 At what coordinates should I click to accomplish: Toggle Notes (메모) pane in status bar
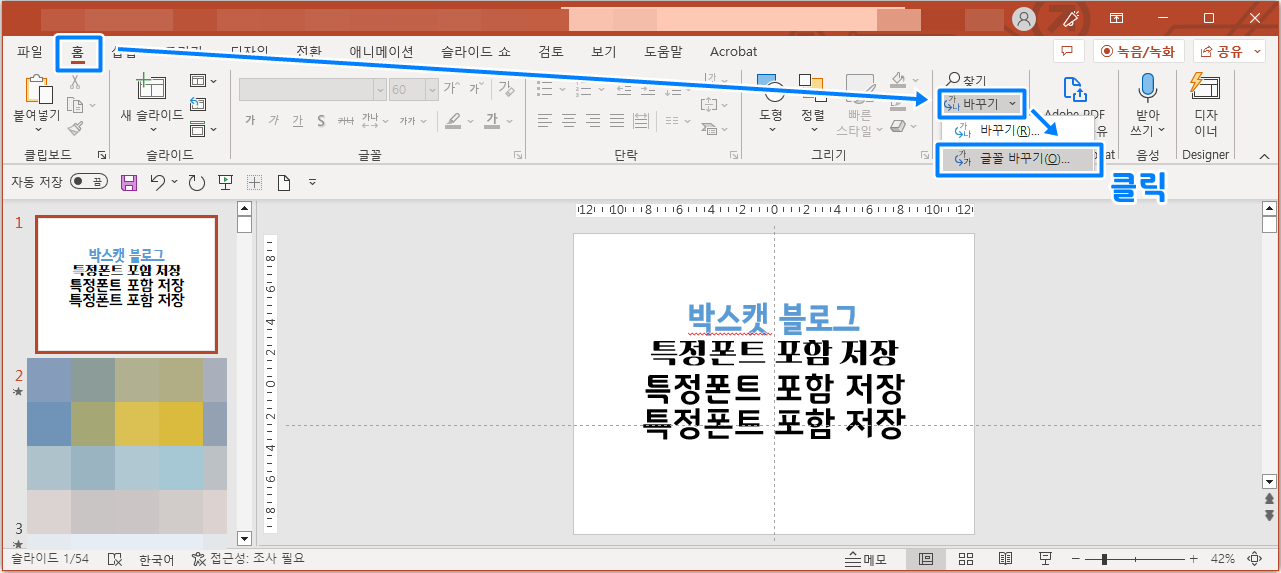(867, 559)
